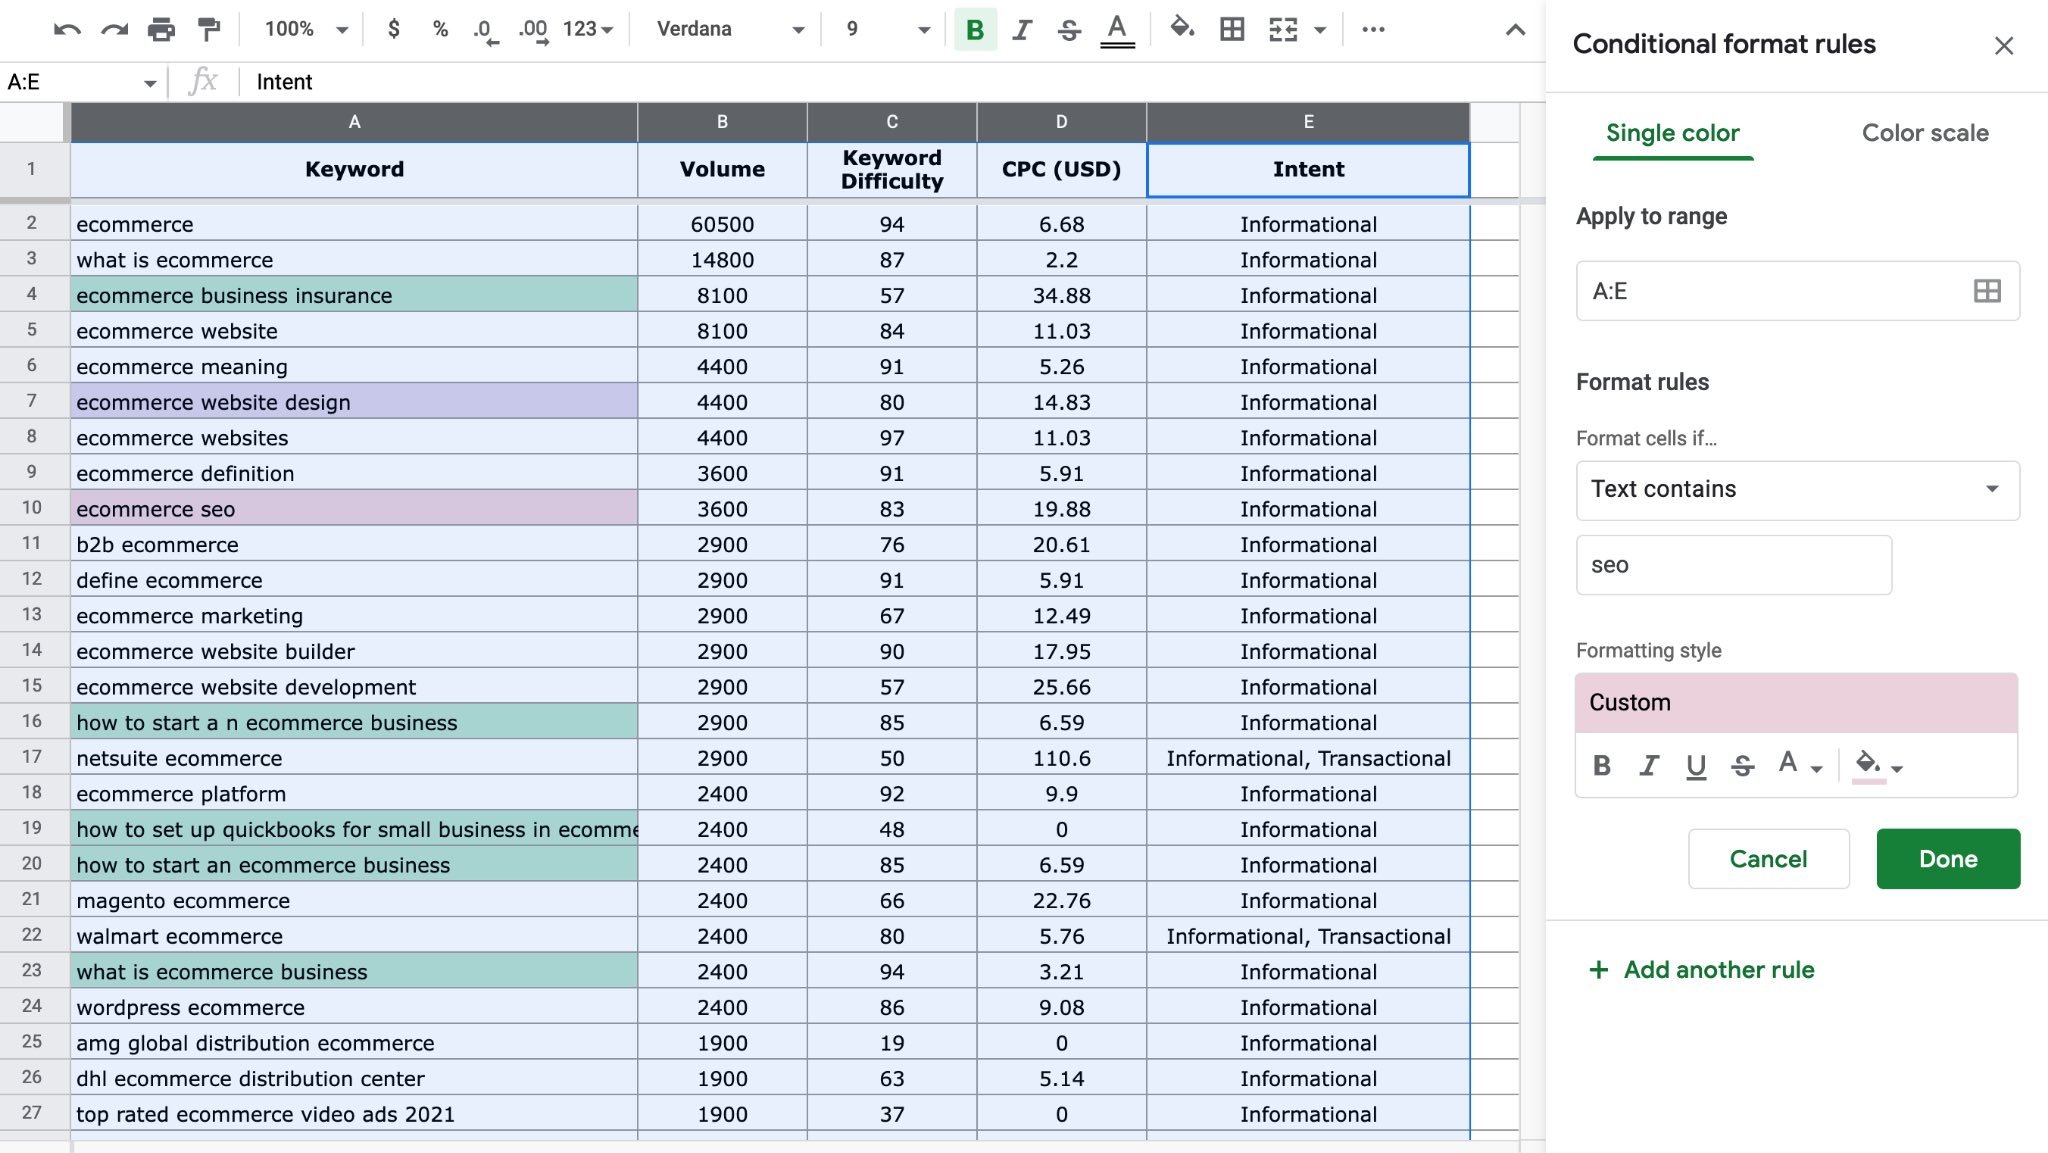Click the seo text input field
This screenshot has height=1153, width=2048.
click(1733, 565)
